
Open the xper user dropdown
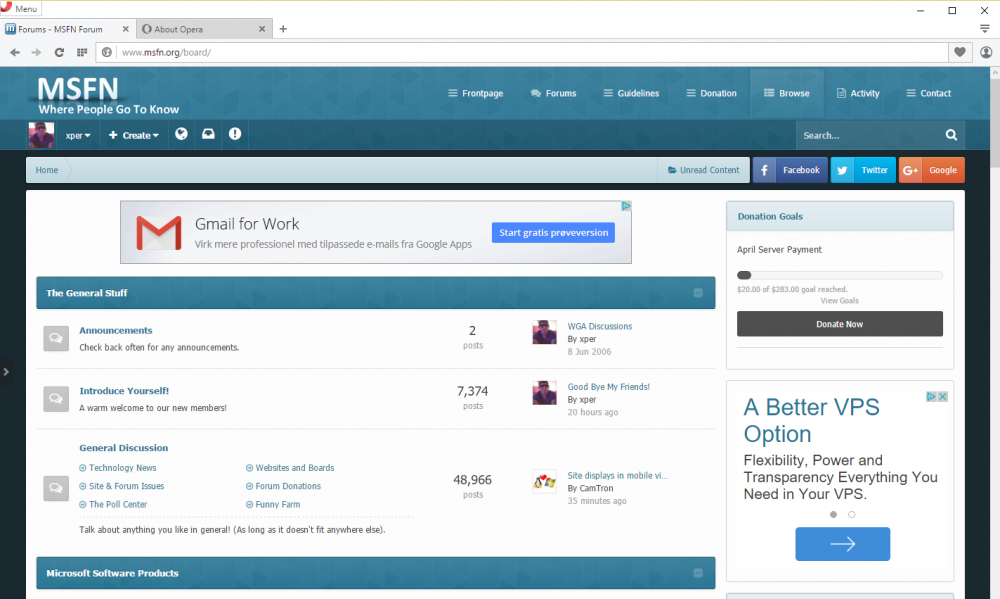pos(77,135)
